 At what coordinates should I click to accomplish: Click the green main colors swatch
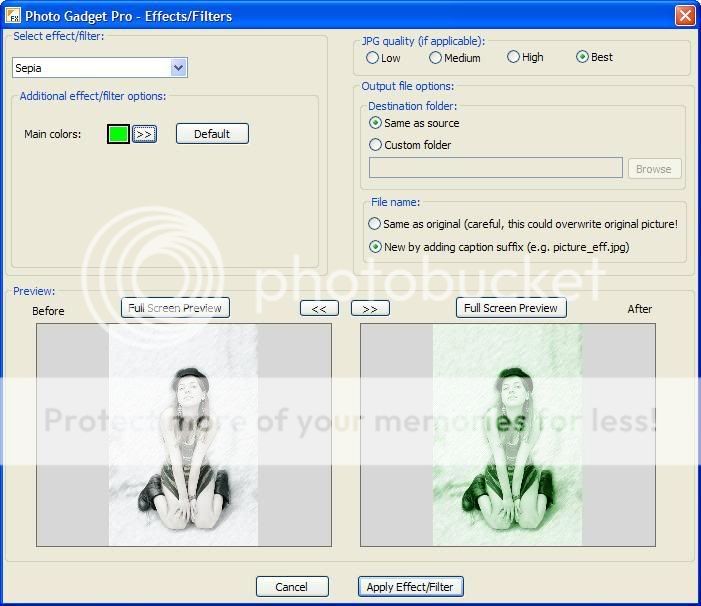(118, 134)
